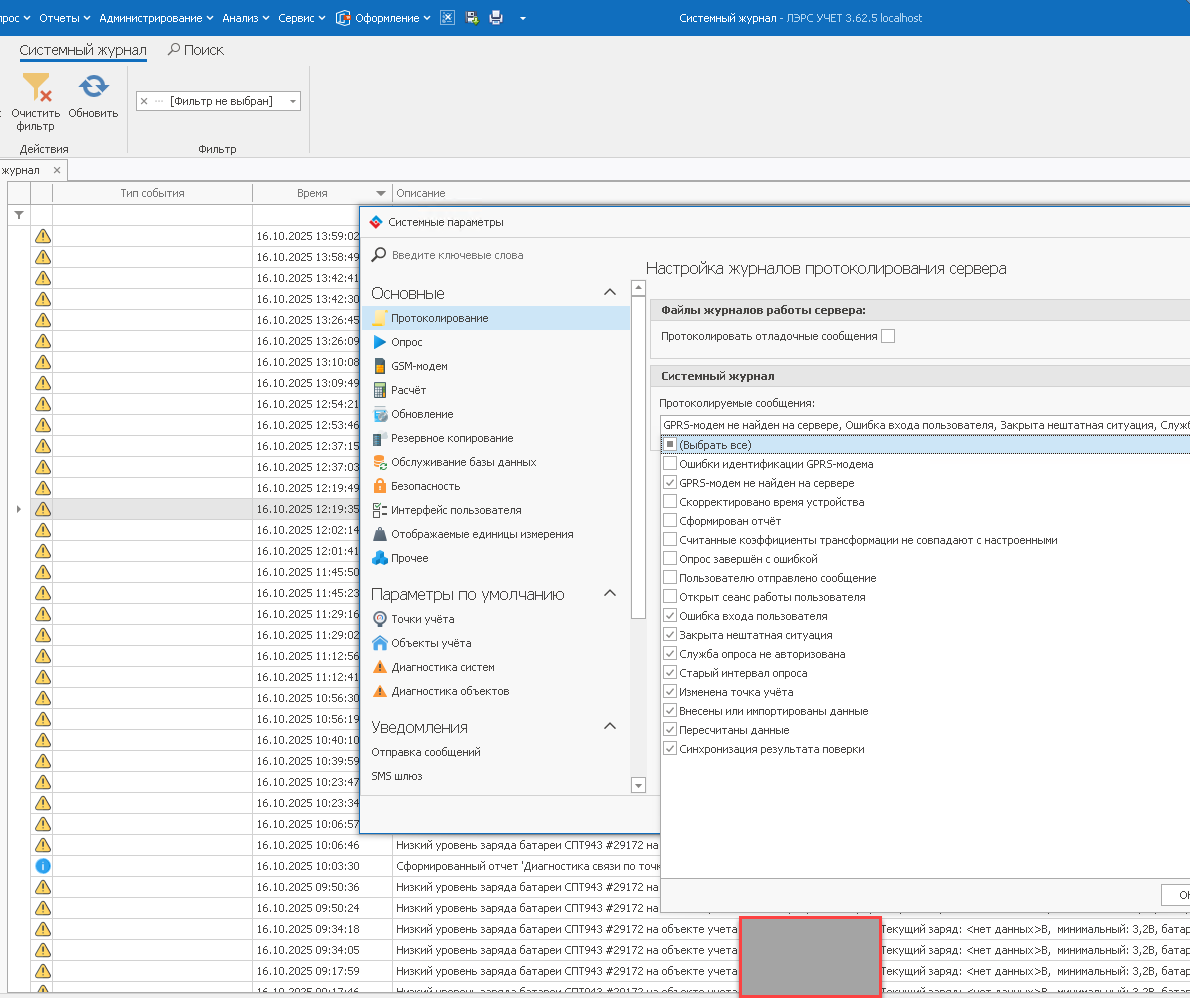Open the Администрирование menu
The height and width of the screenshot is (998, 1190).
click(x=156, y=18)
